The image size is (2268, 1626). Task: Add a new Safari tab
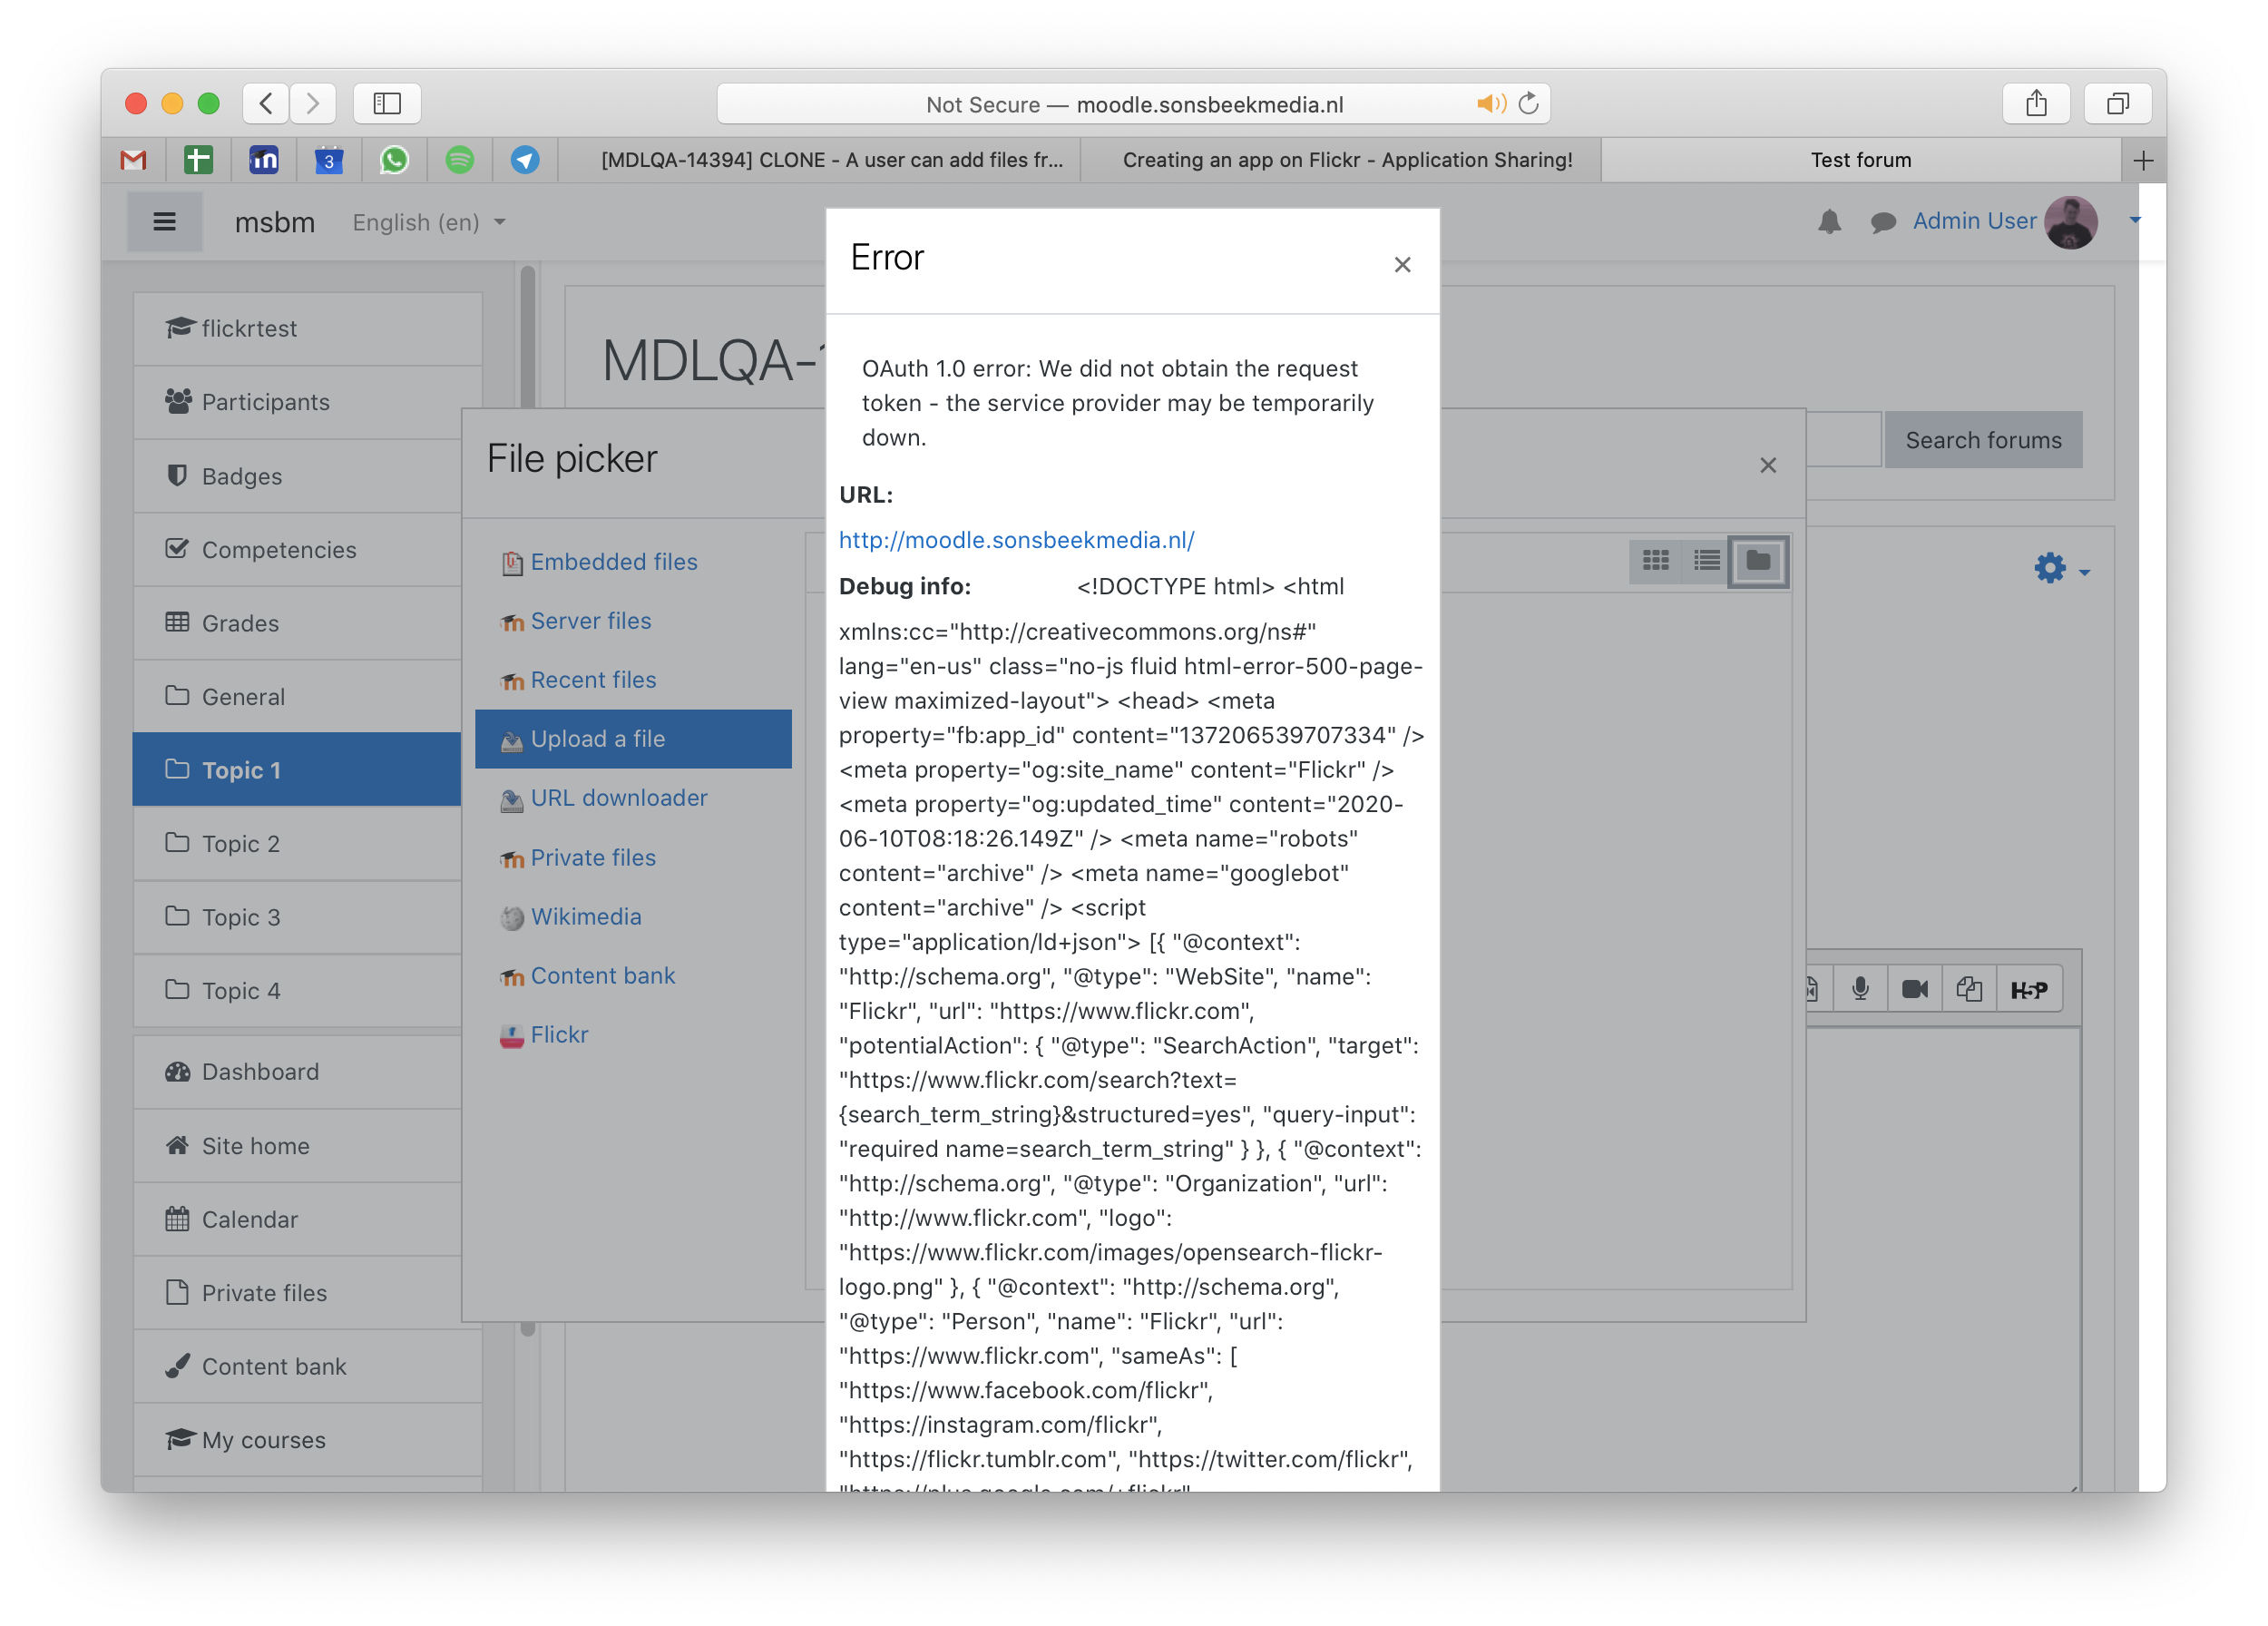(x=2143, y=160)
